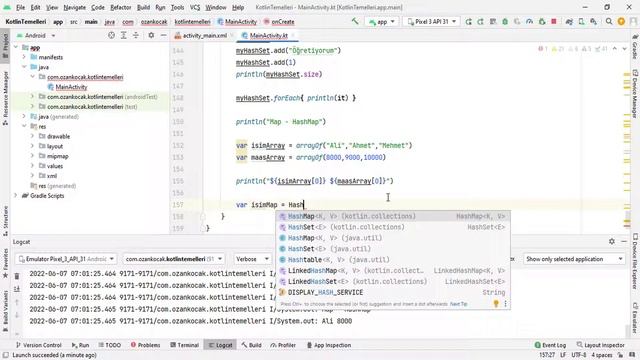Collapse the app module tree node

pos(16,47)
